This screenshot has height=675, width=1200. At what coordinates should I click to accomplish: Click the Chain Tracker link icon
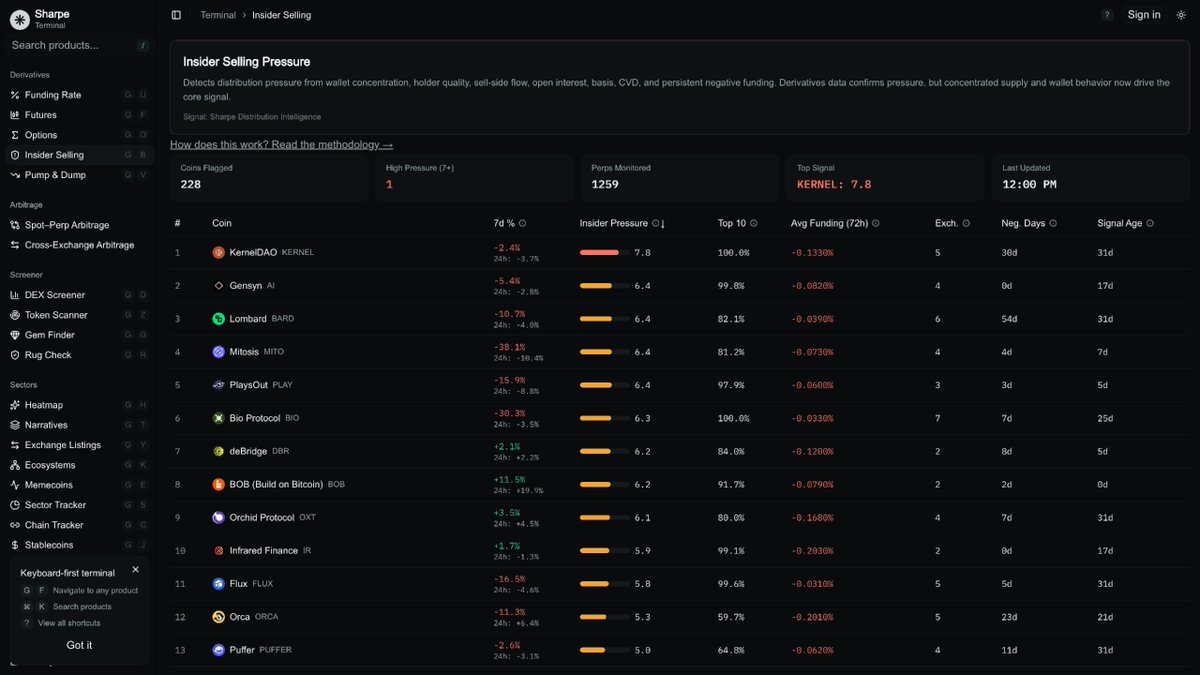(15, 525)
